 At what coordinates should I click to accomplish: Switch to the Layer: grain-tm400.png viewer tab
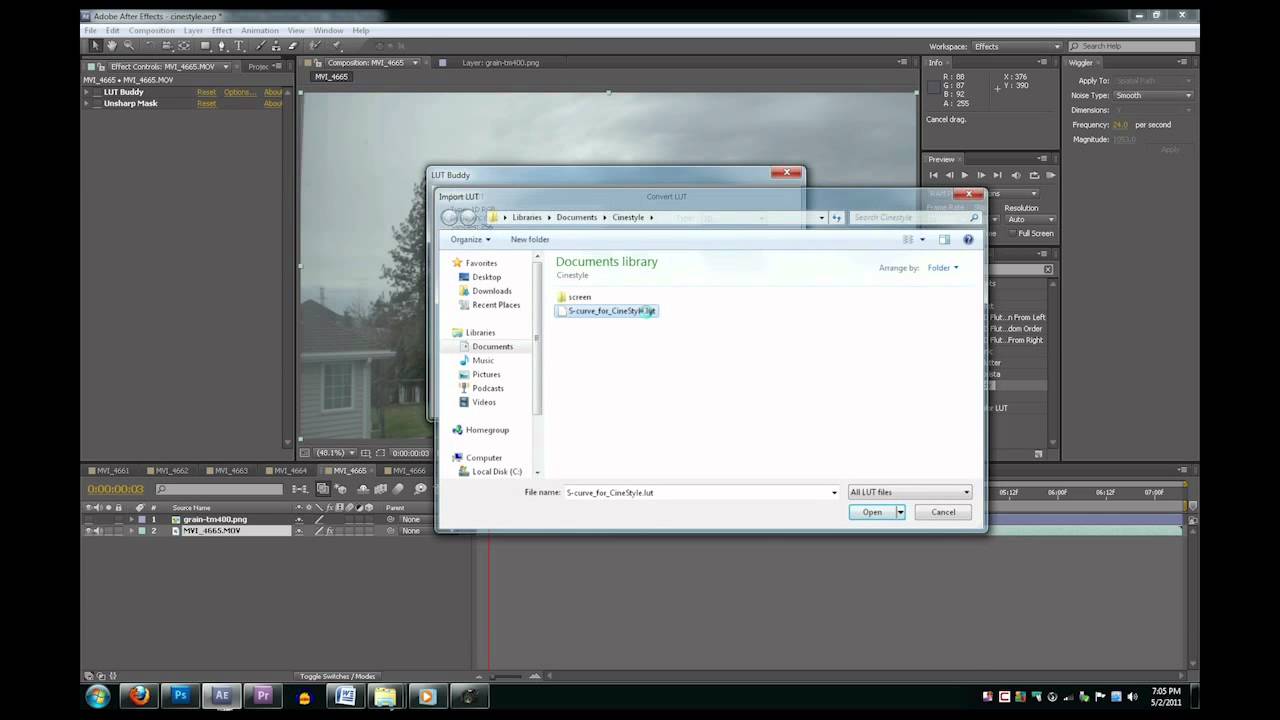click(500, 62)
